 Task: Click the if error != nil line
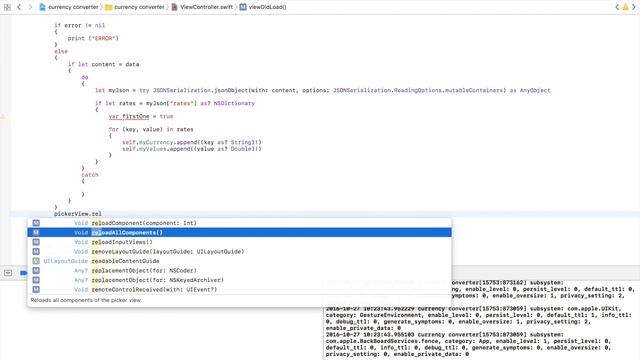click(80, 25)
